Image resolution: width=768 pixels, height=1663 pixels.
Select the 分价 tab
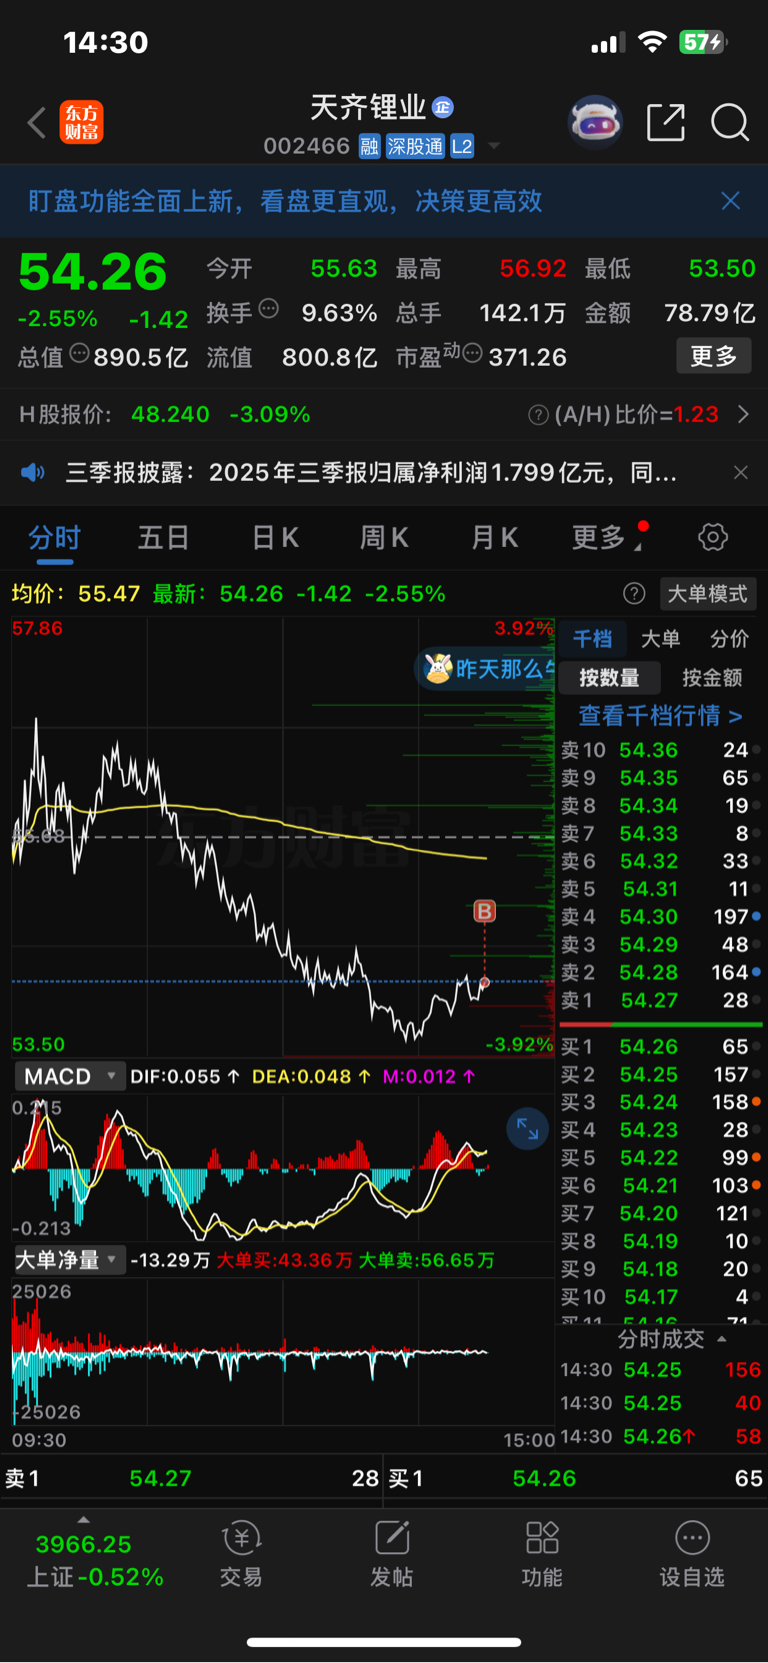(729, 638)
